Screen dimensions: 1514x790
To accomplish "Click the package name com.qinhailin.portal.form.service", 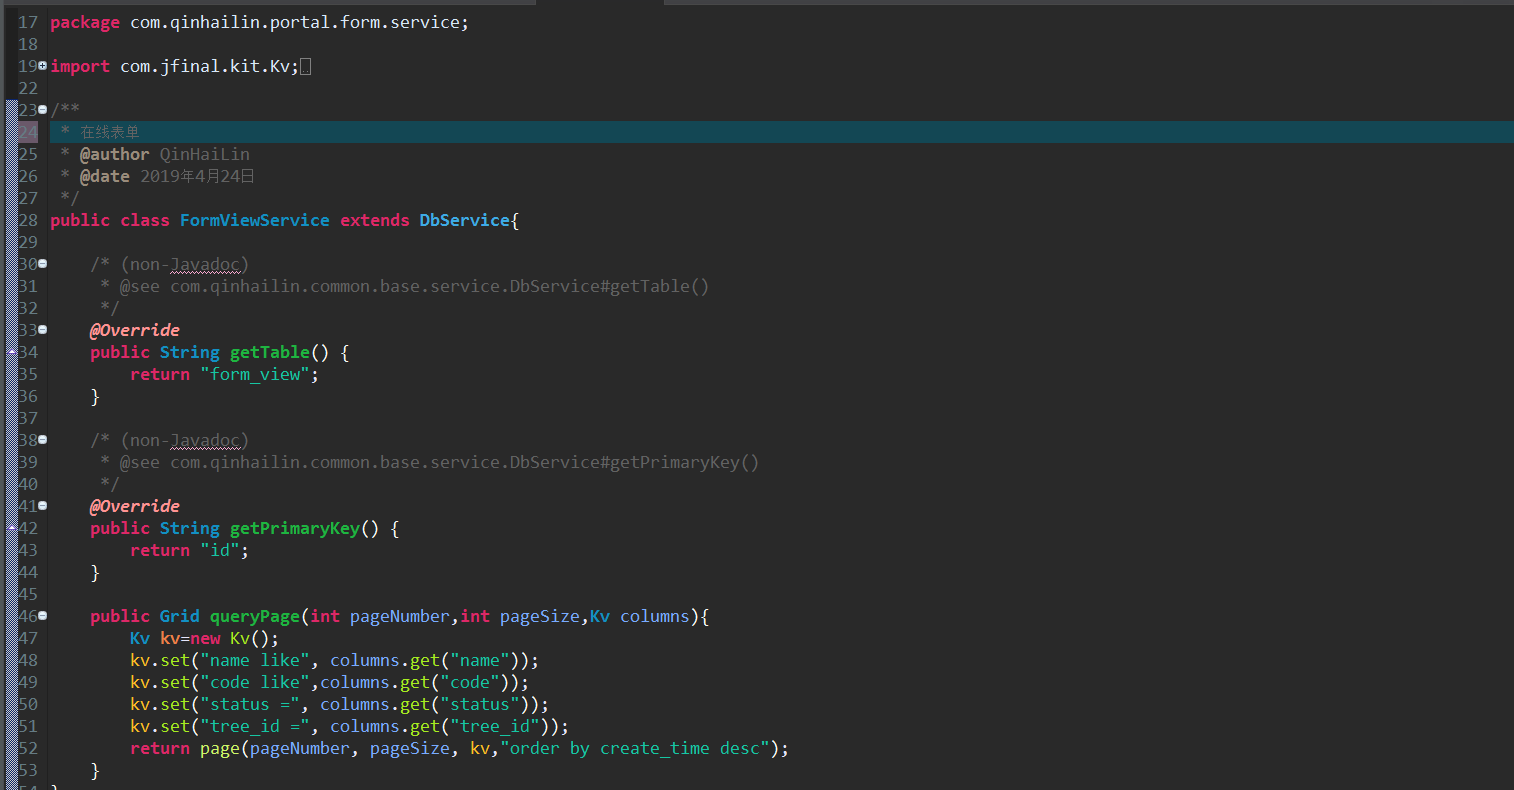I will click(x=294, y=22).
